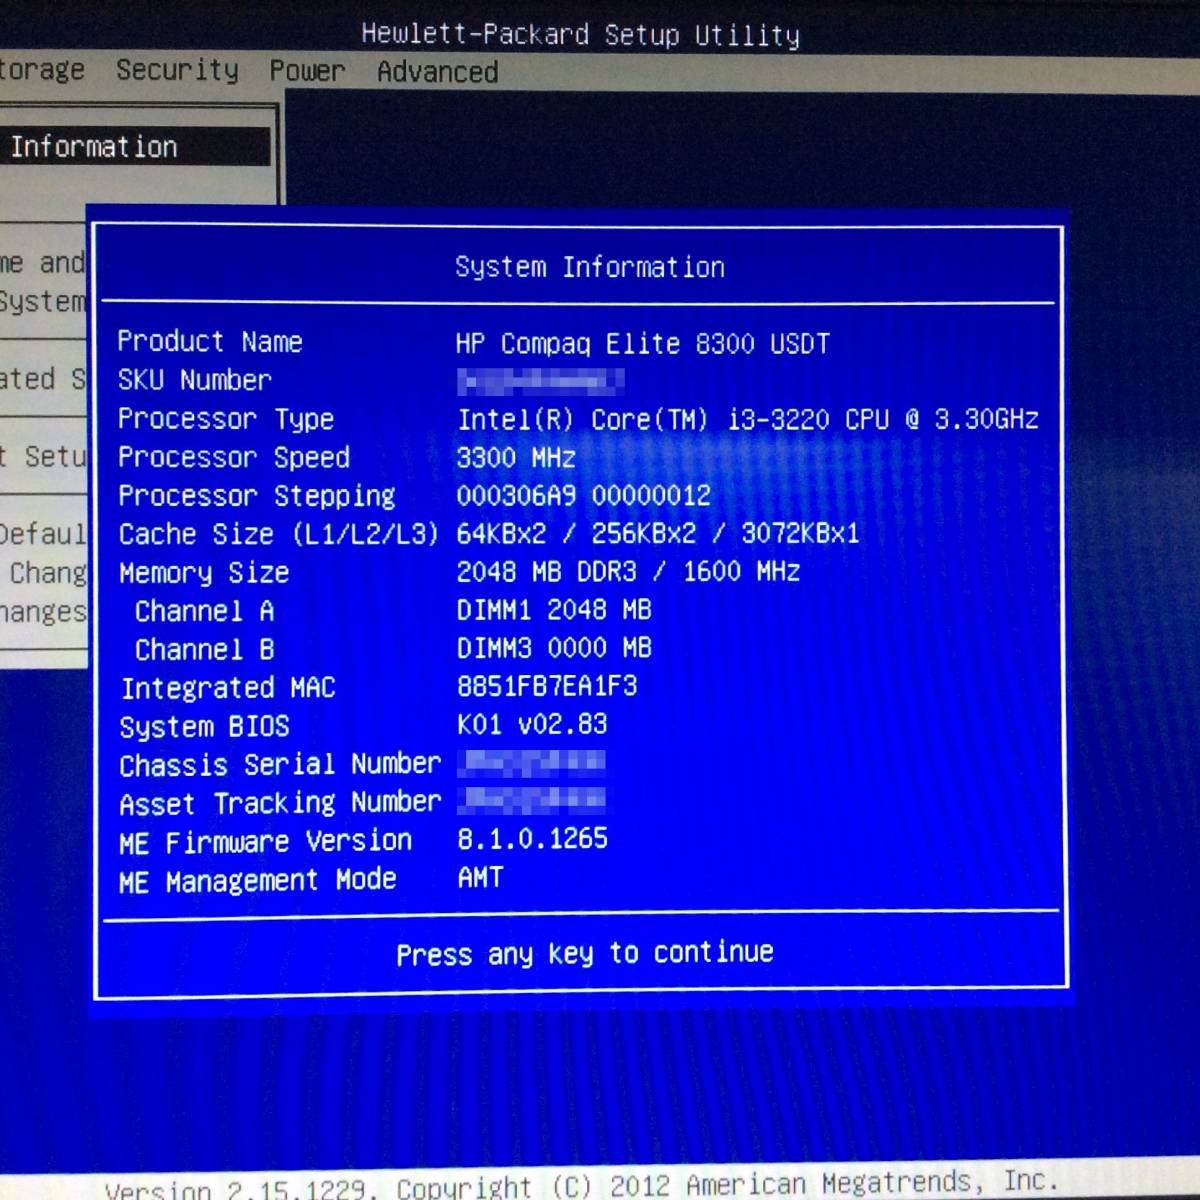Click the ME Management Mode label
Screen dimensions: 1200x1200
258,881
